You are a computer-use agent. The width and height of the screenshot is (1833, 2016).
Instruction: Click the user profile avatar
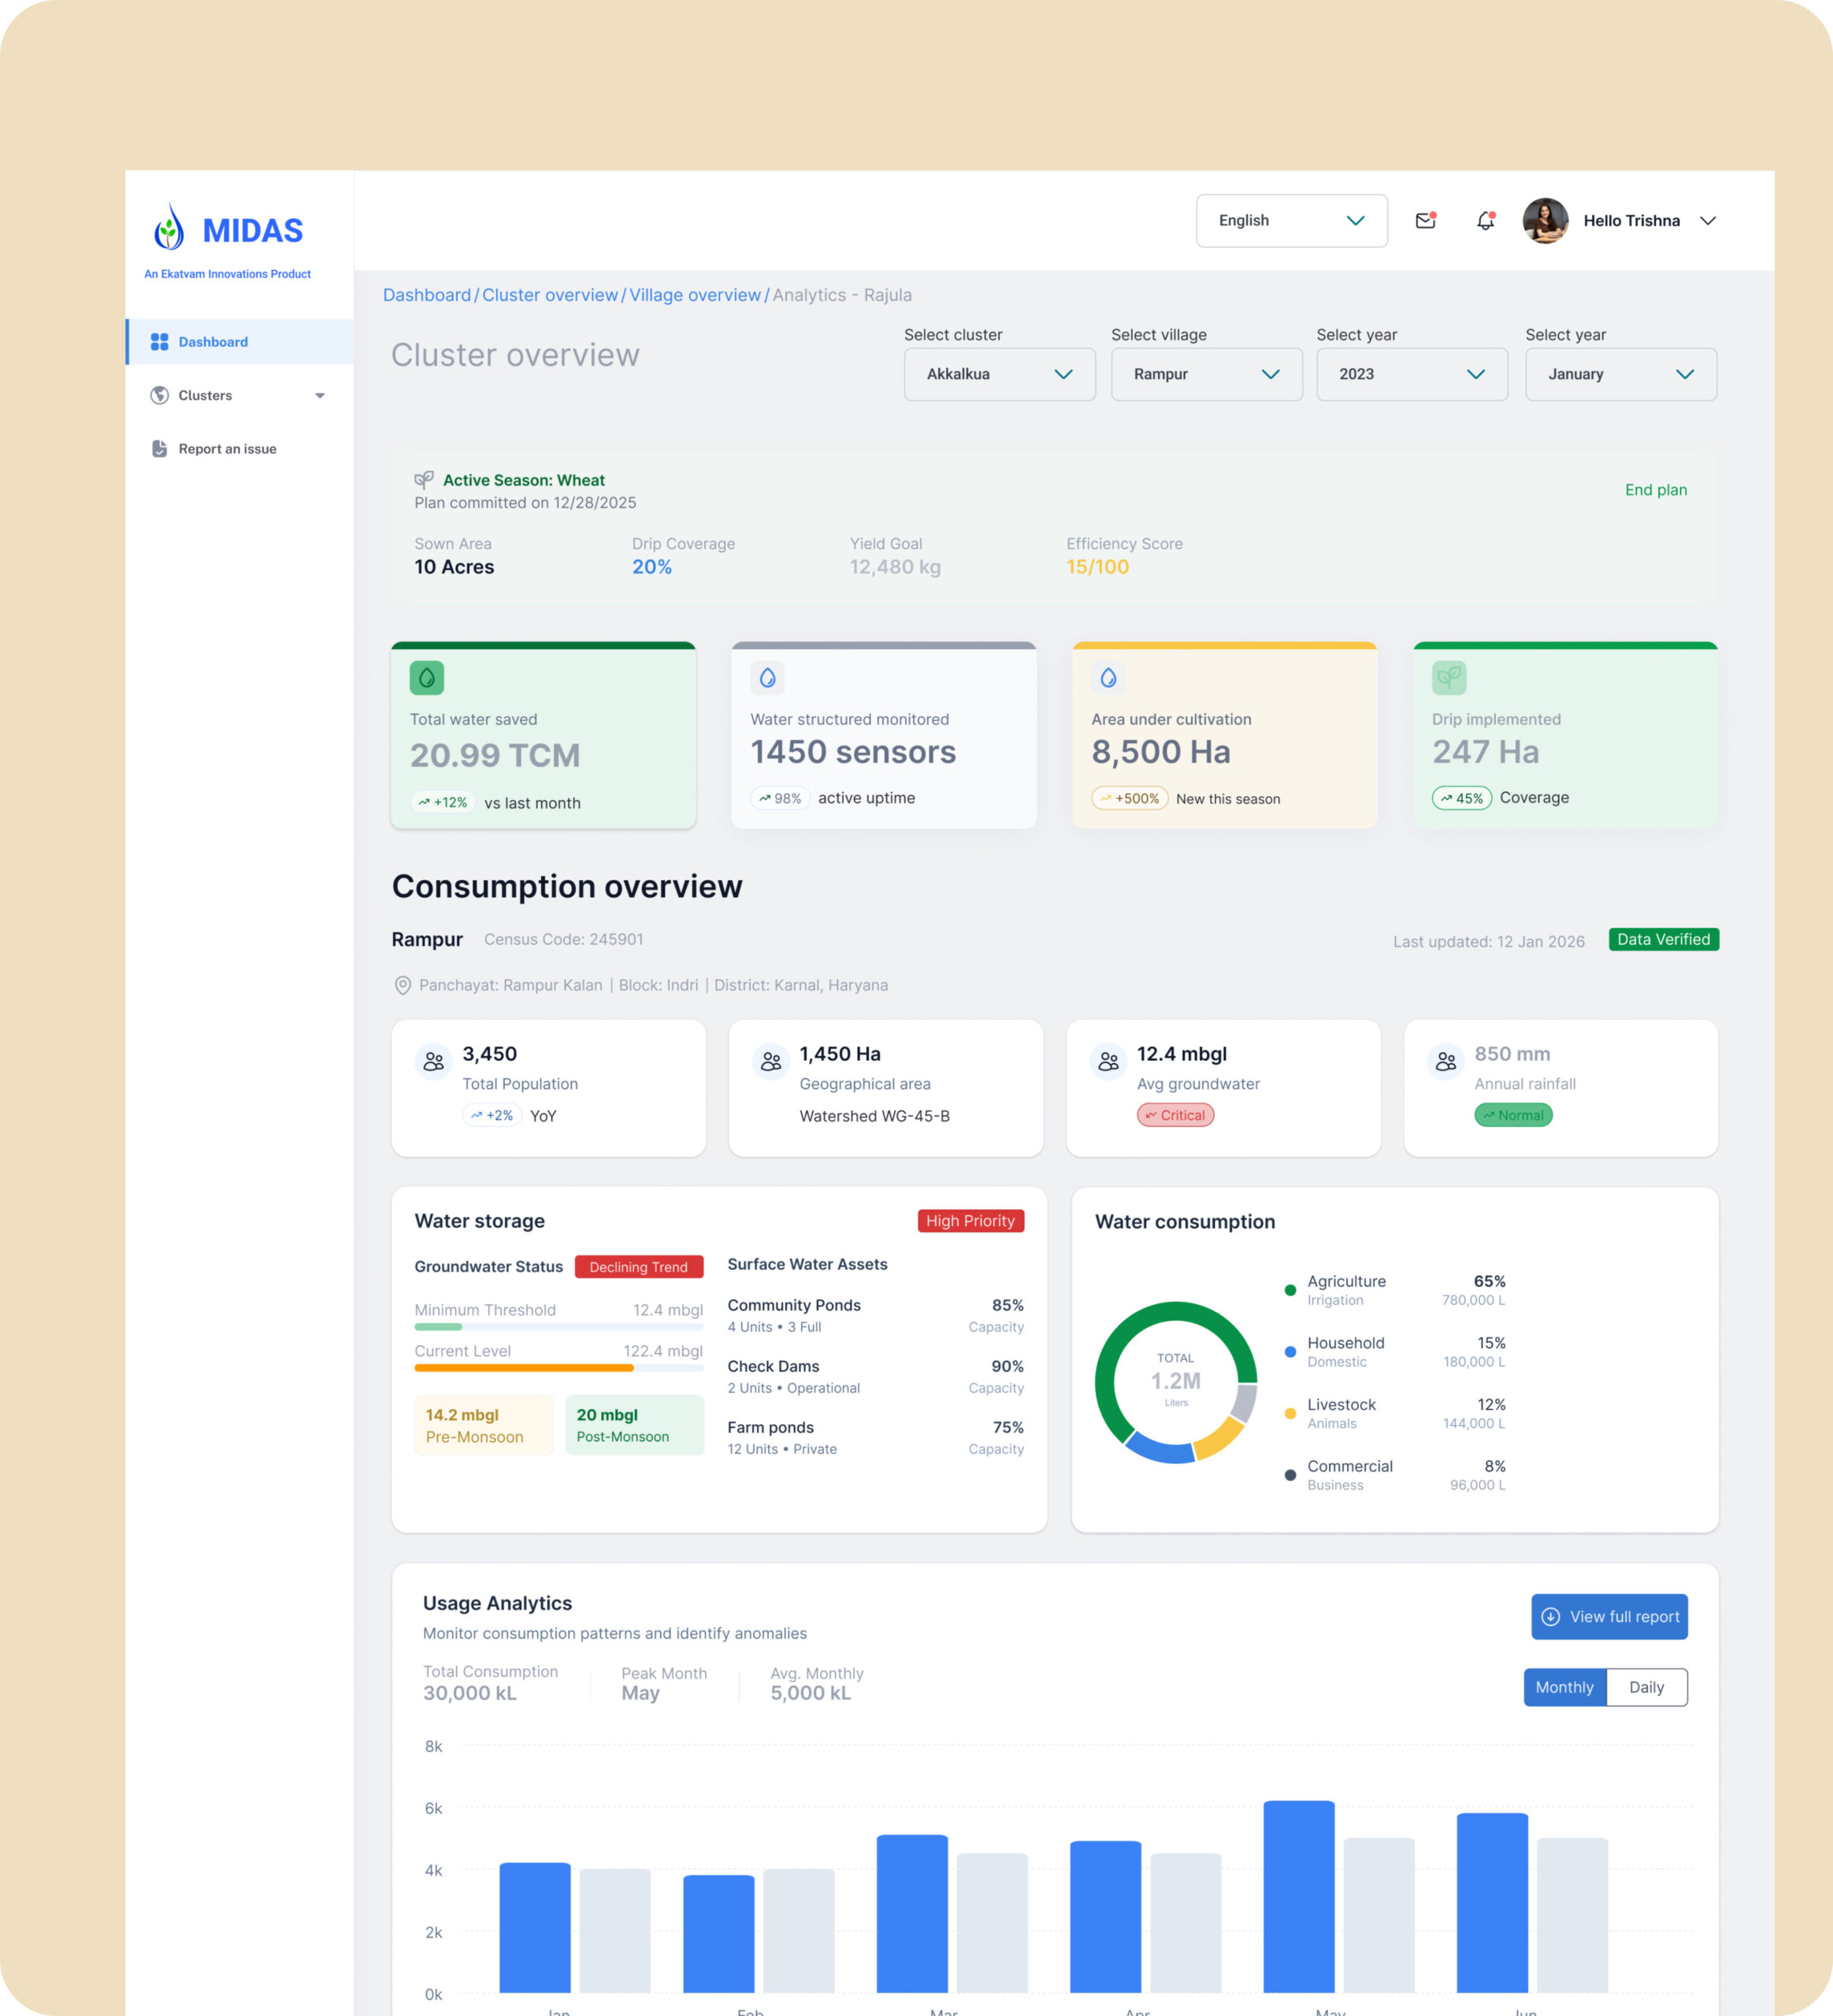coord(1545,221)
